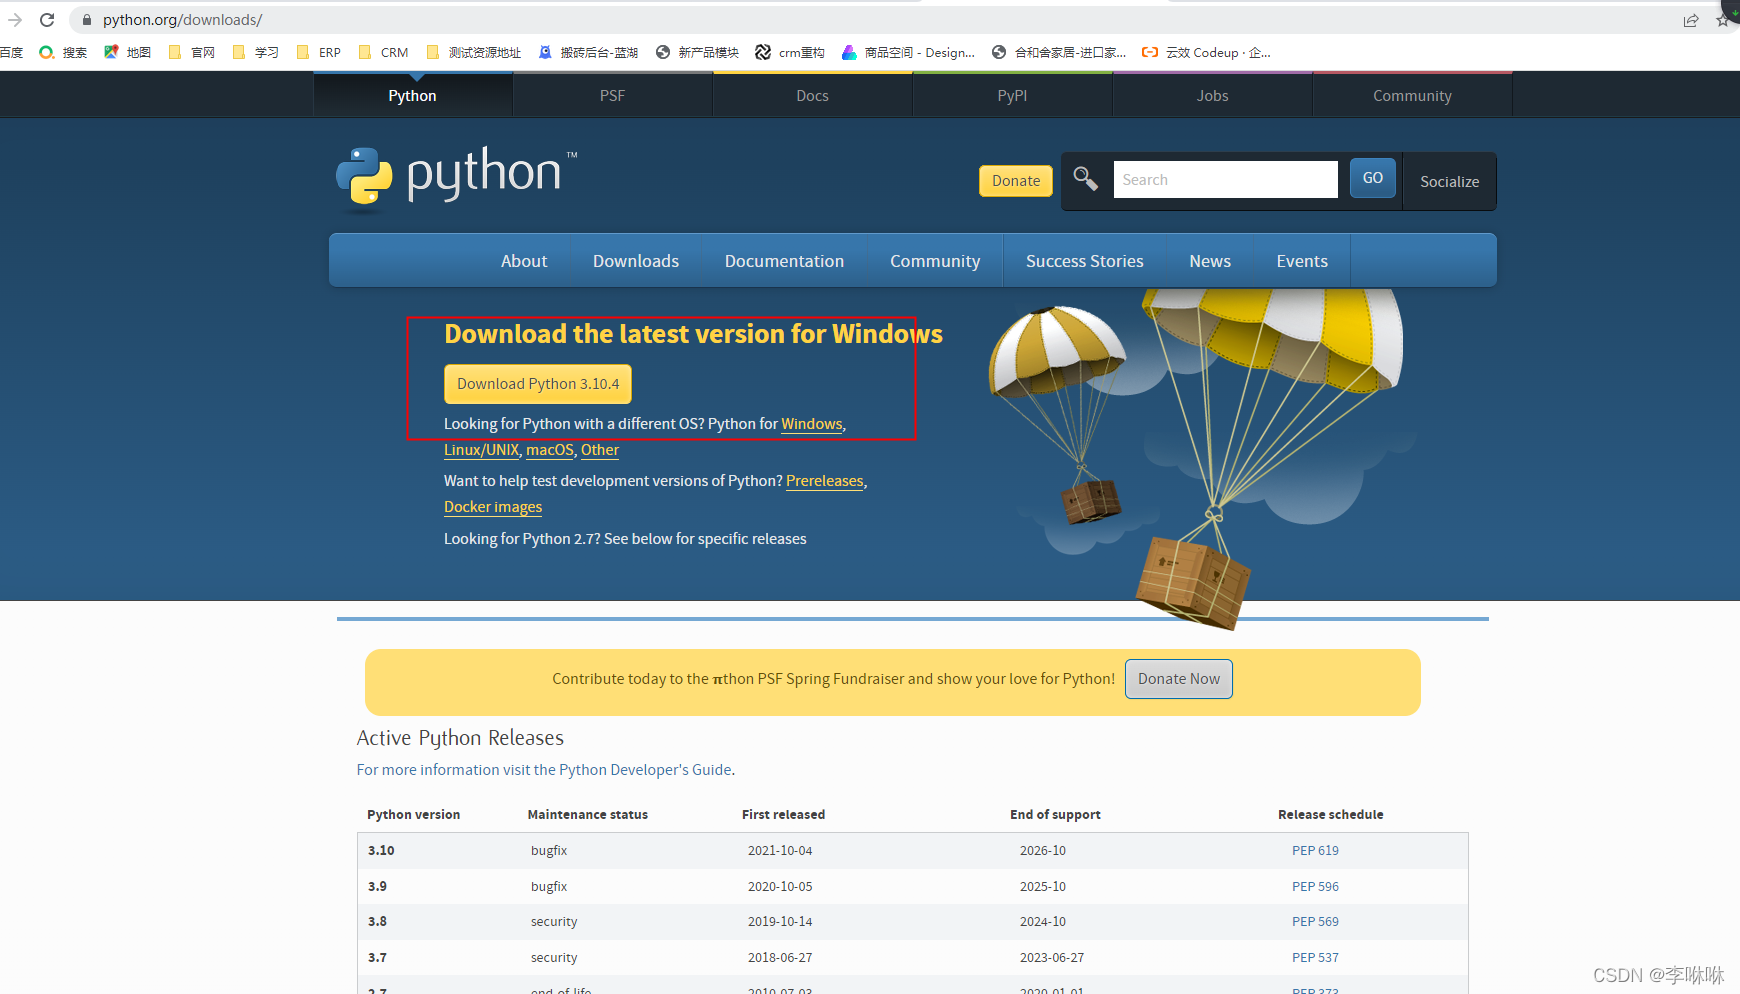Screen dimensions: 1740x994
Task: Click the 3.7 version cell
Action: [377, 958]
